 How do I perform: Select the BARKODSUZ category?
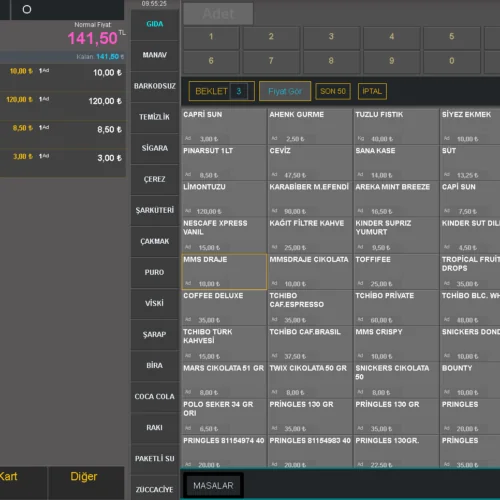(x=155, y=86)
